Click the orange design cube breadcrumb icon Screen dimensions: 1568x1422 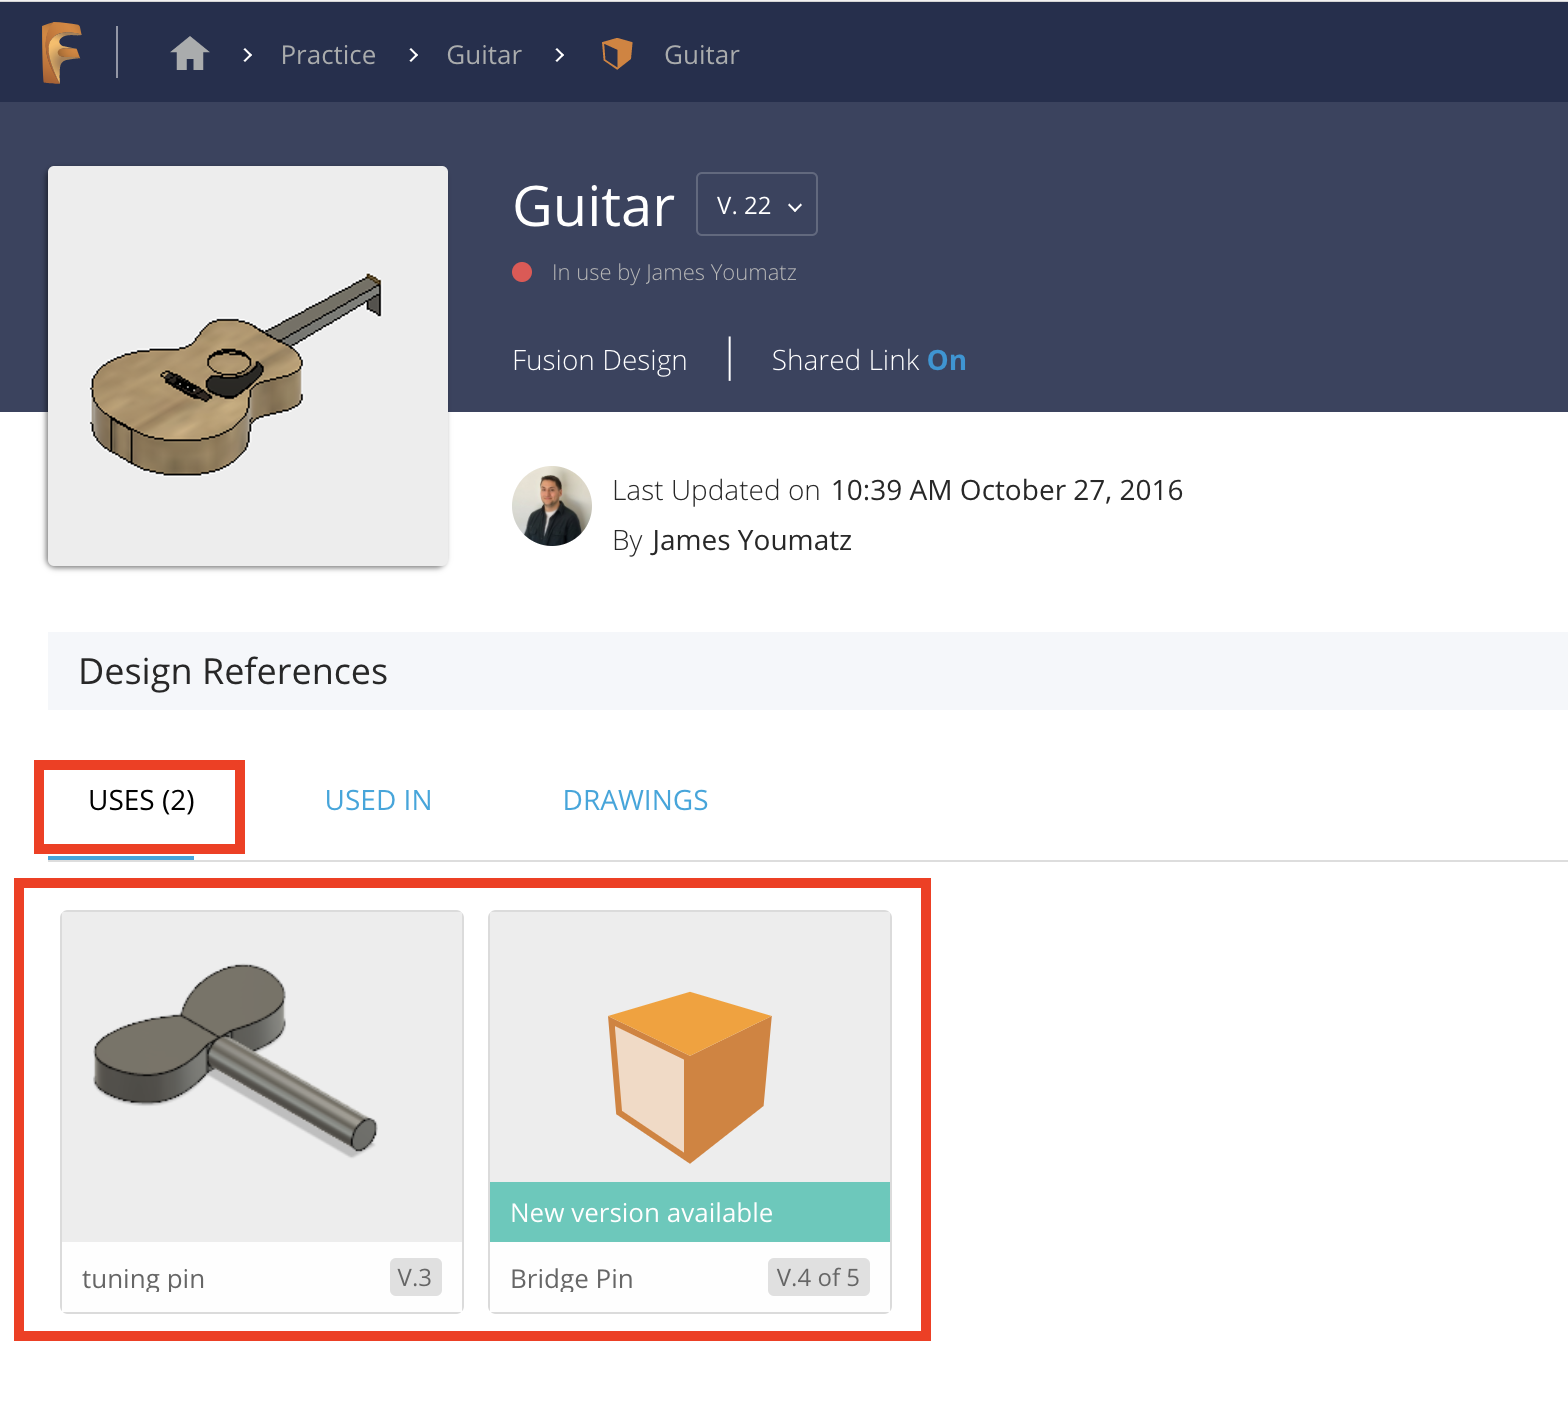[x=617, y=54]
